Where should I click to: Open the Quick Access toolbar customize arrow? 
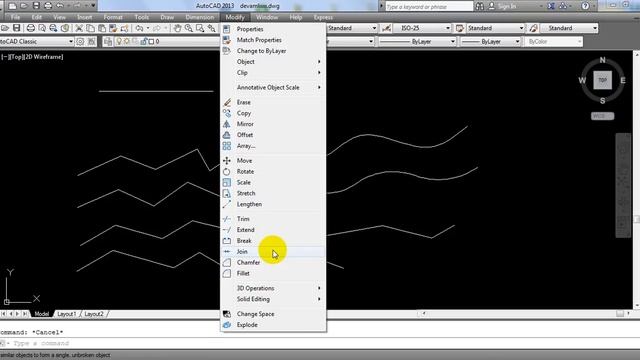click(x=93, y=6)
